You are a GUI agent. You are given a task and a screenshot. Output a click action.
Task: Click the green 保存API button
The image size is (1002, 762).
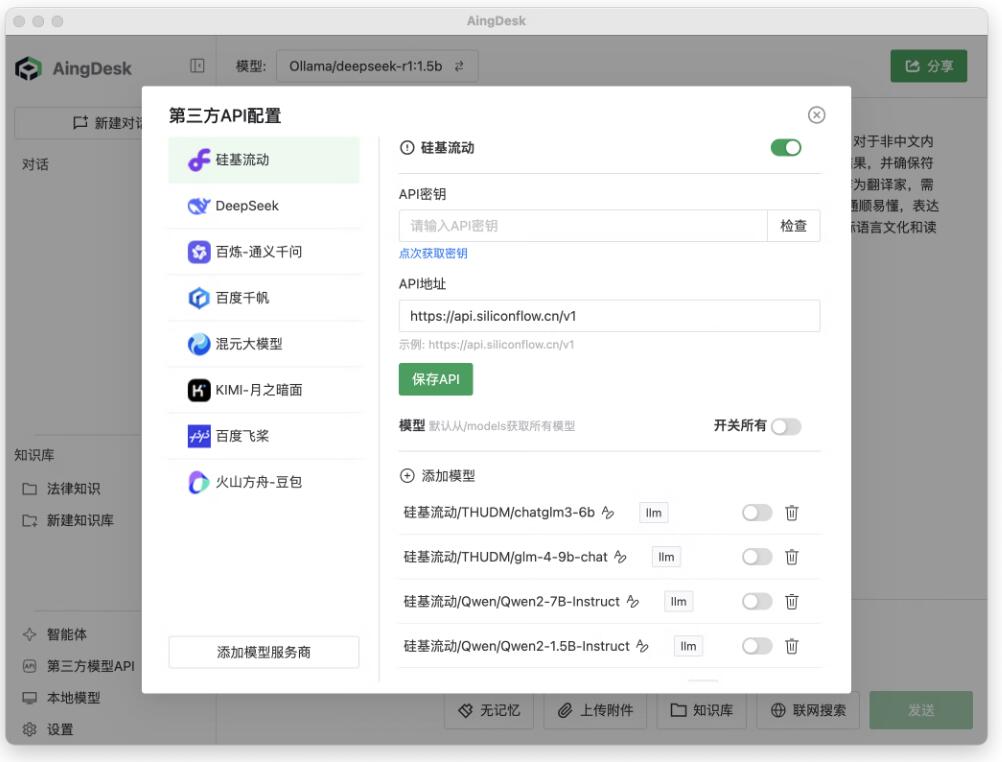tap(435, 380)
